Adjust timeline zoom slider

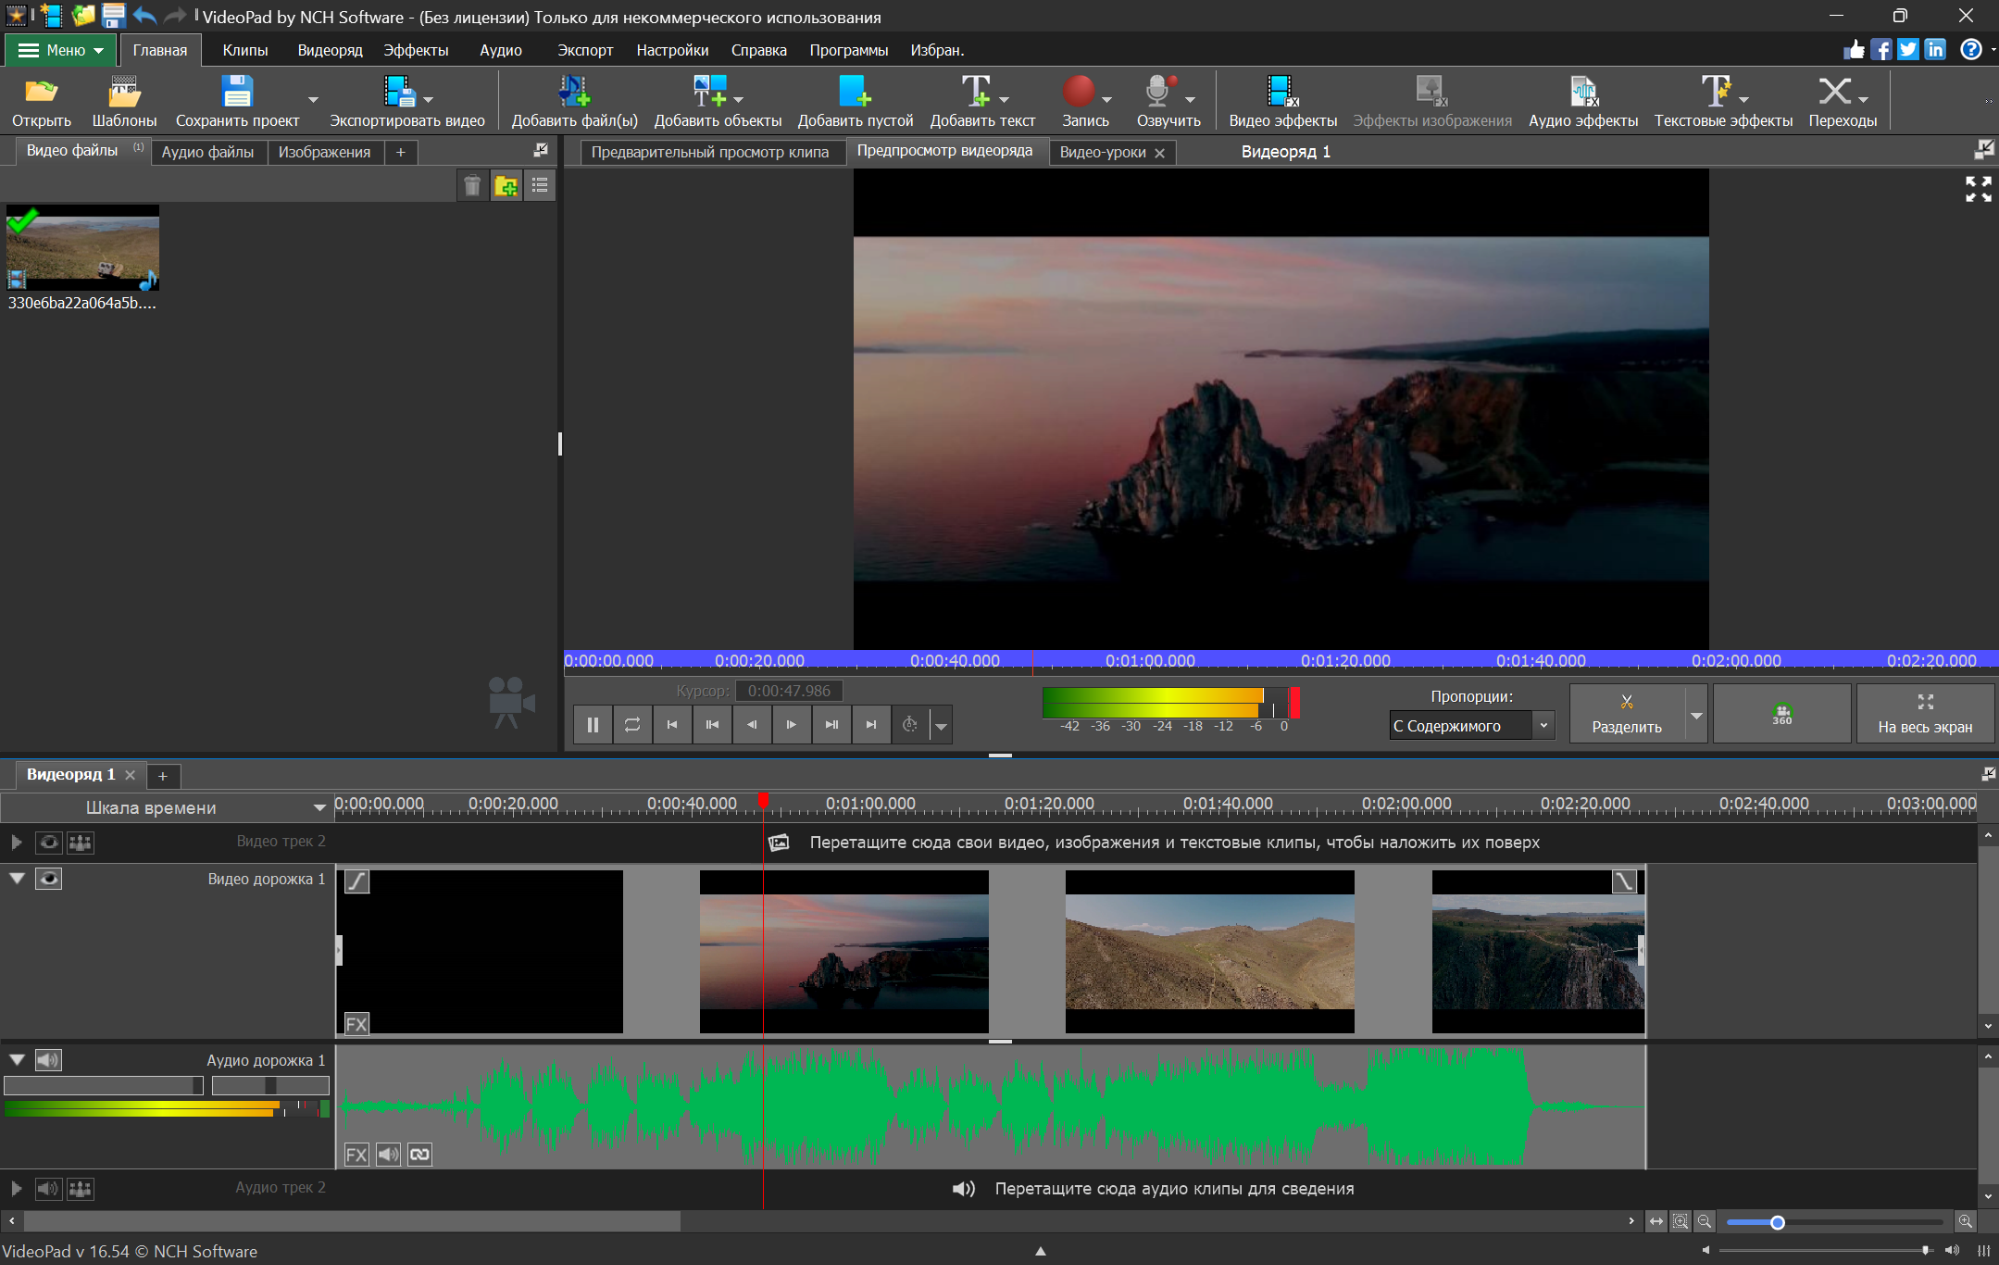pos(1777,1222)
